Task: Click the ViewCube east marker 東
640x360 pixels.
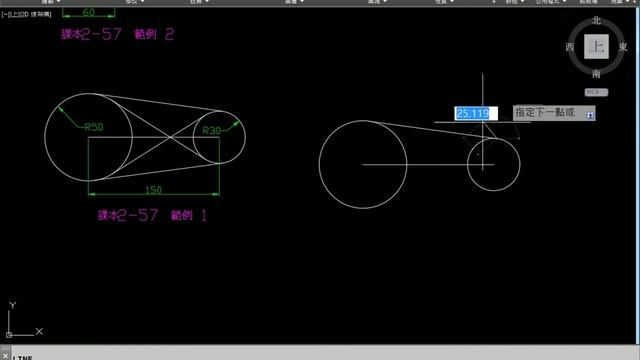Action: tap(623, 47)
